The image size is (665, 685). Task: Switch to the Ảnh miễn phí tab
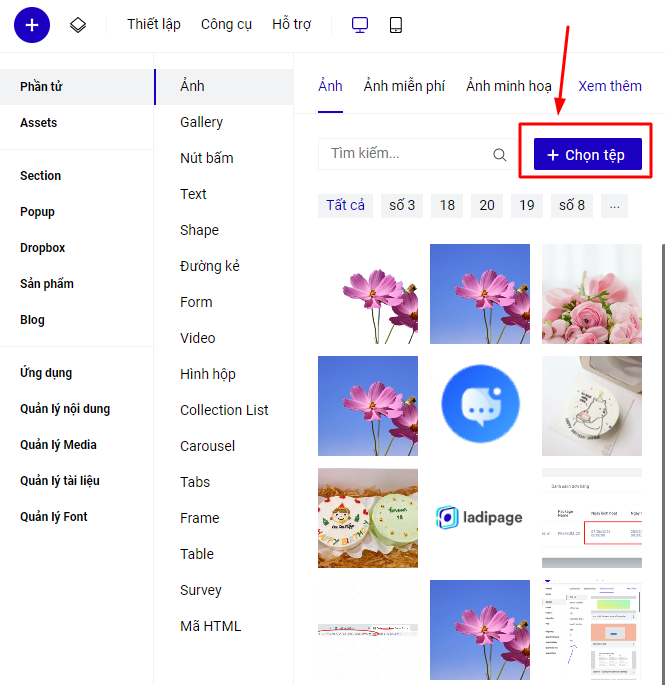tap(404, 86)
